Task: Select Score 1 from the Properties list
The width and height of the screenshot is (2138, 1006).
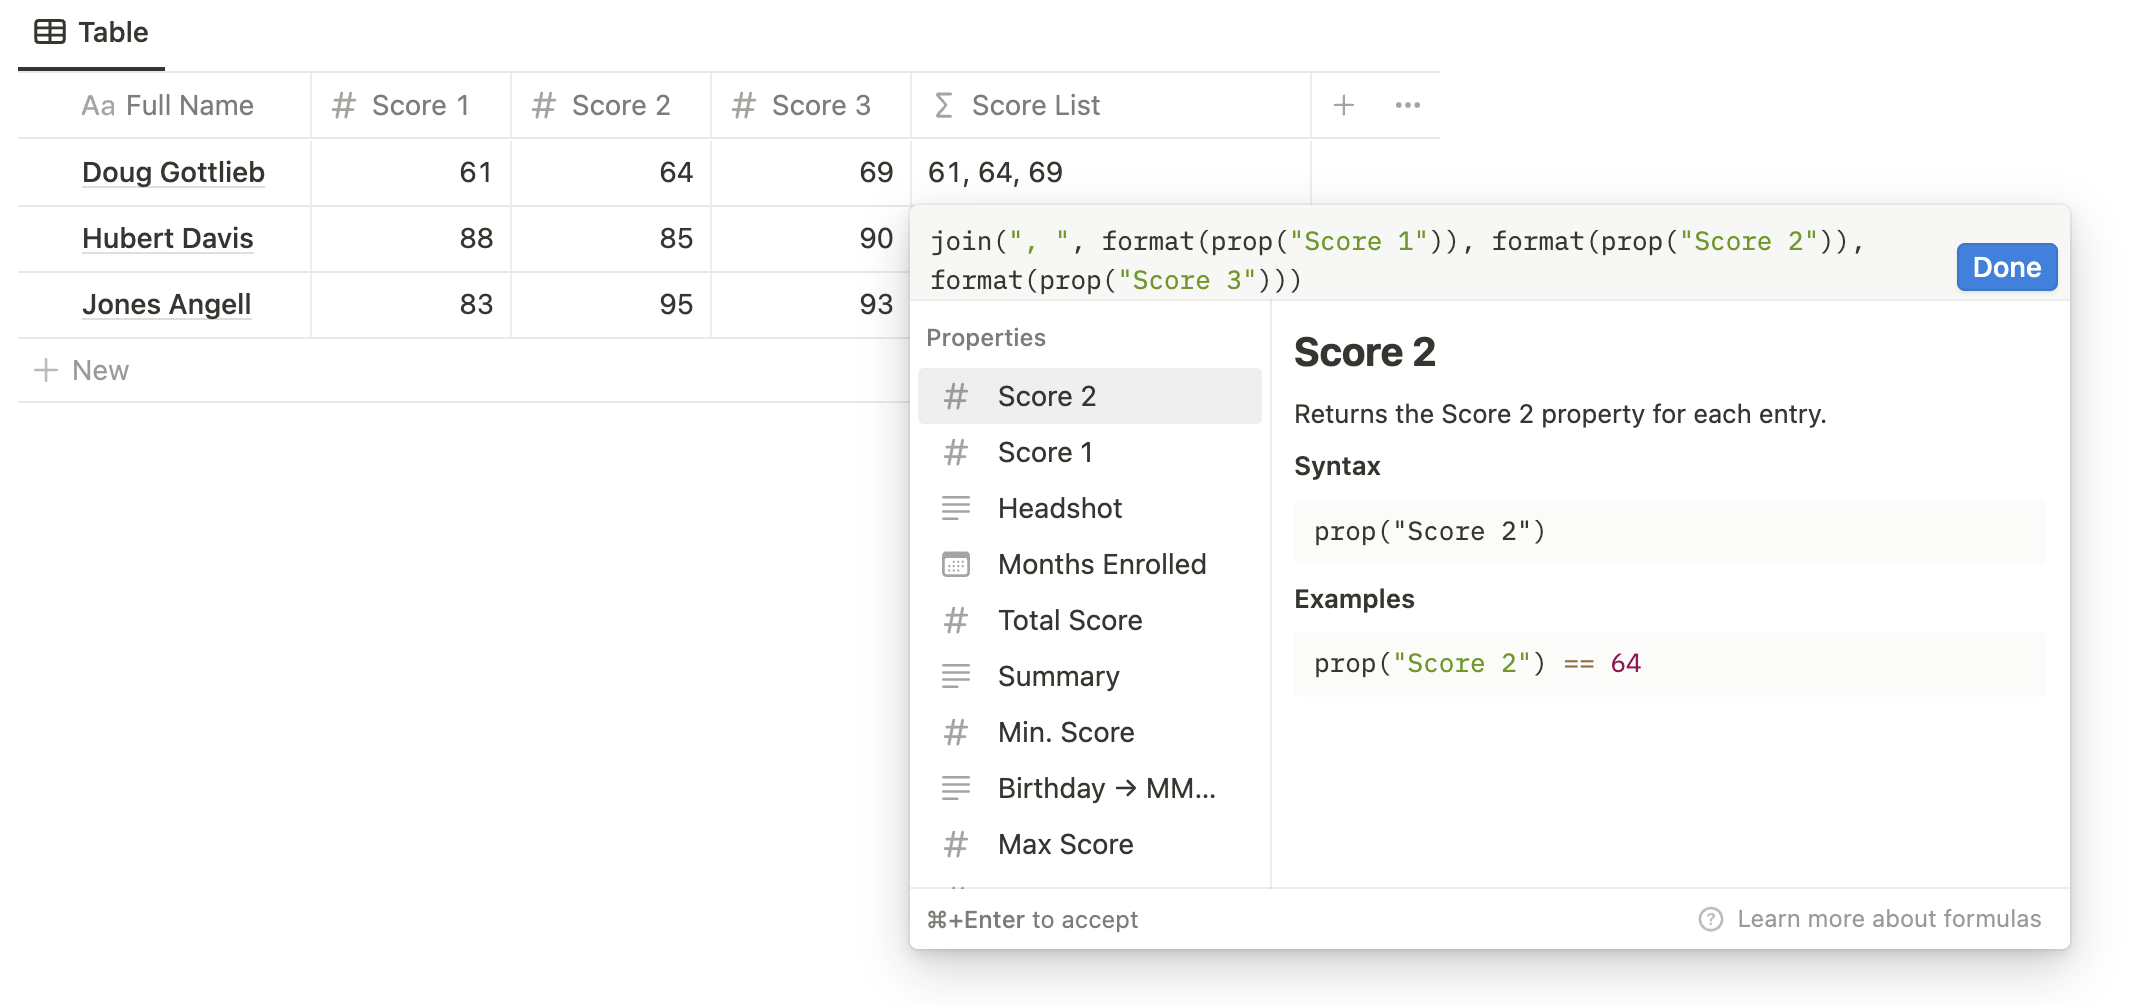Action: click(x=1045, y=451)
